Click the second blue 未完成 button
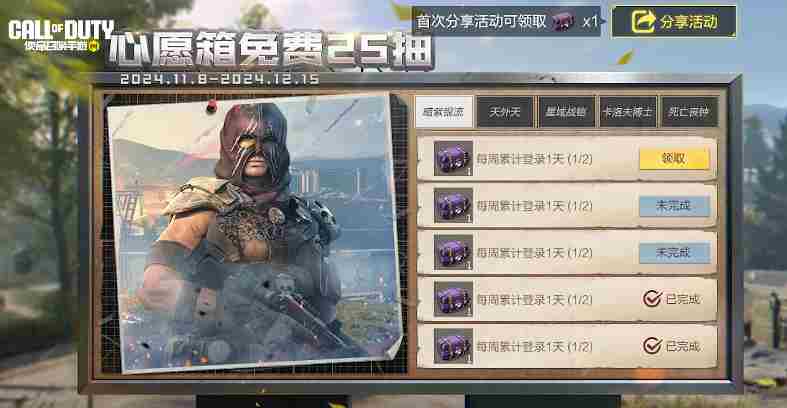Image resolution: width=787 pixels, height=408 pixels. point(674,252)
